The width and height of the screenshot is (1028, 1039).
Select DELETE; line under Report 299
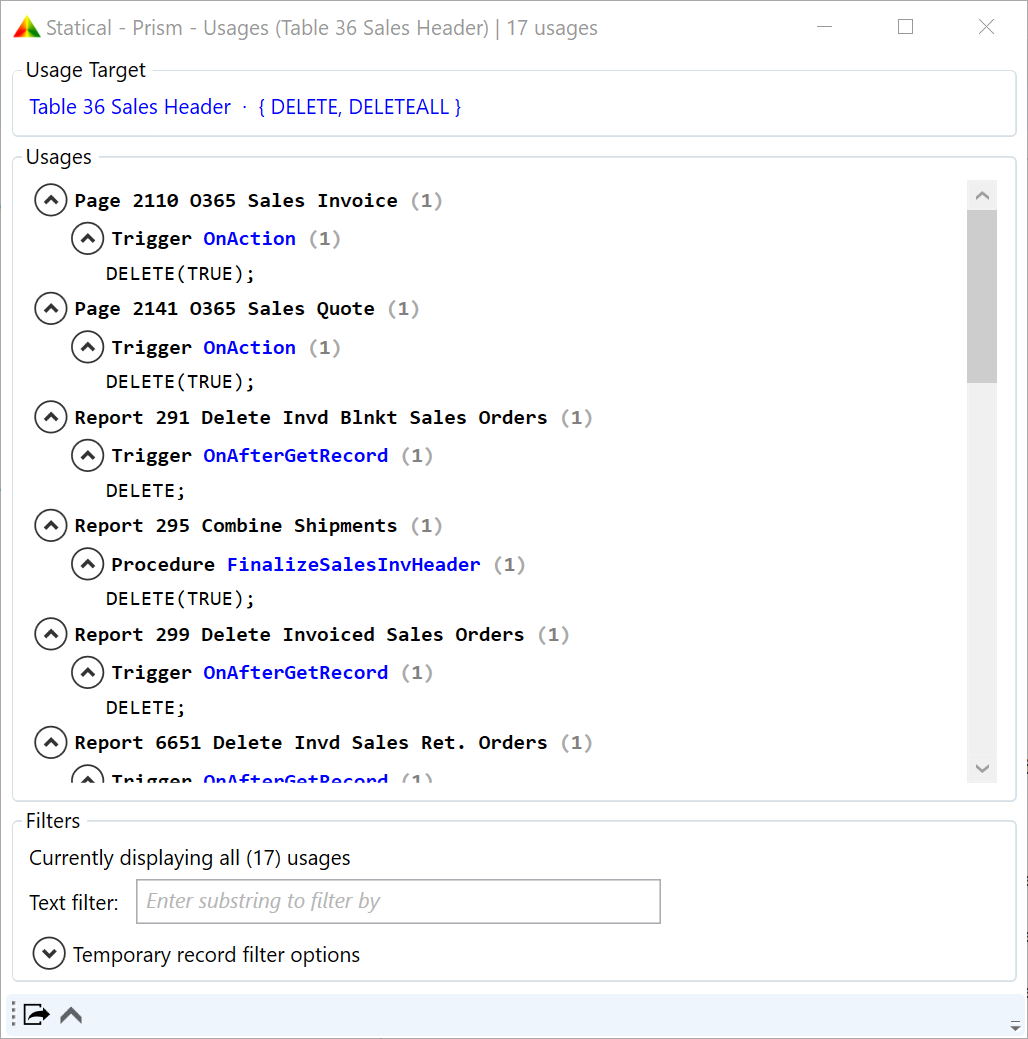(x=145, y=708)
